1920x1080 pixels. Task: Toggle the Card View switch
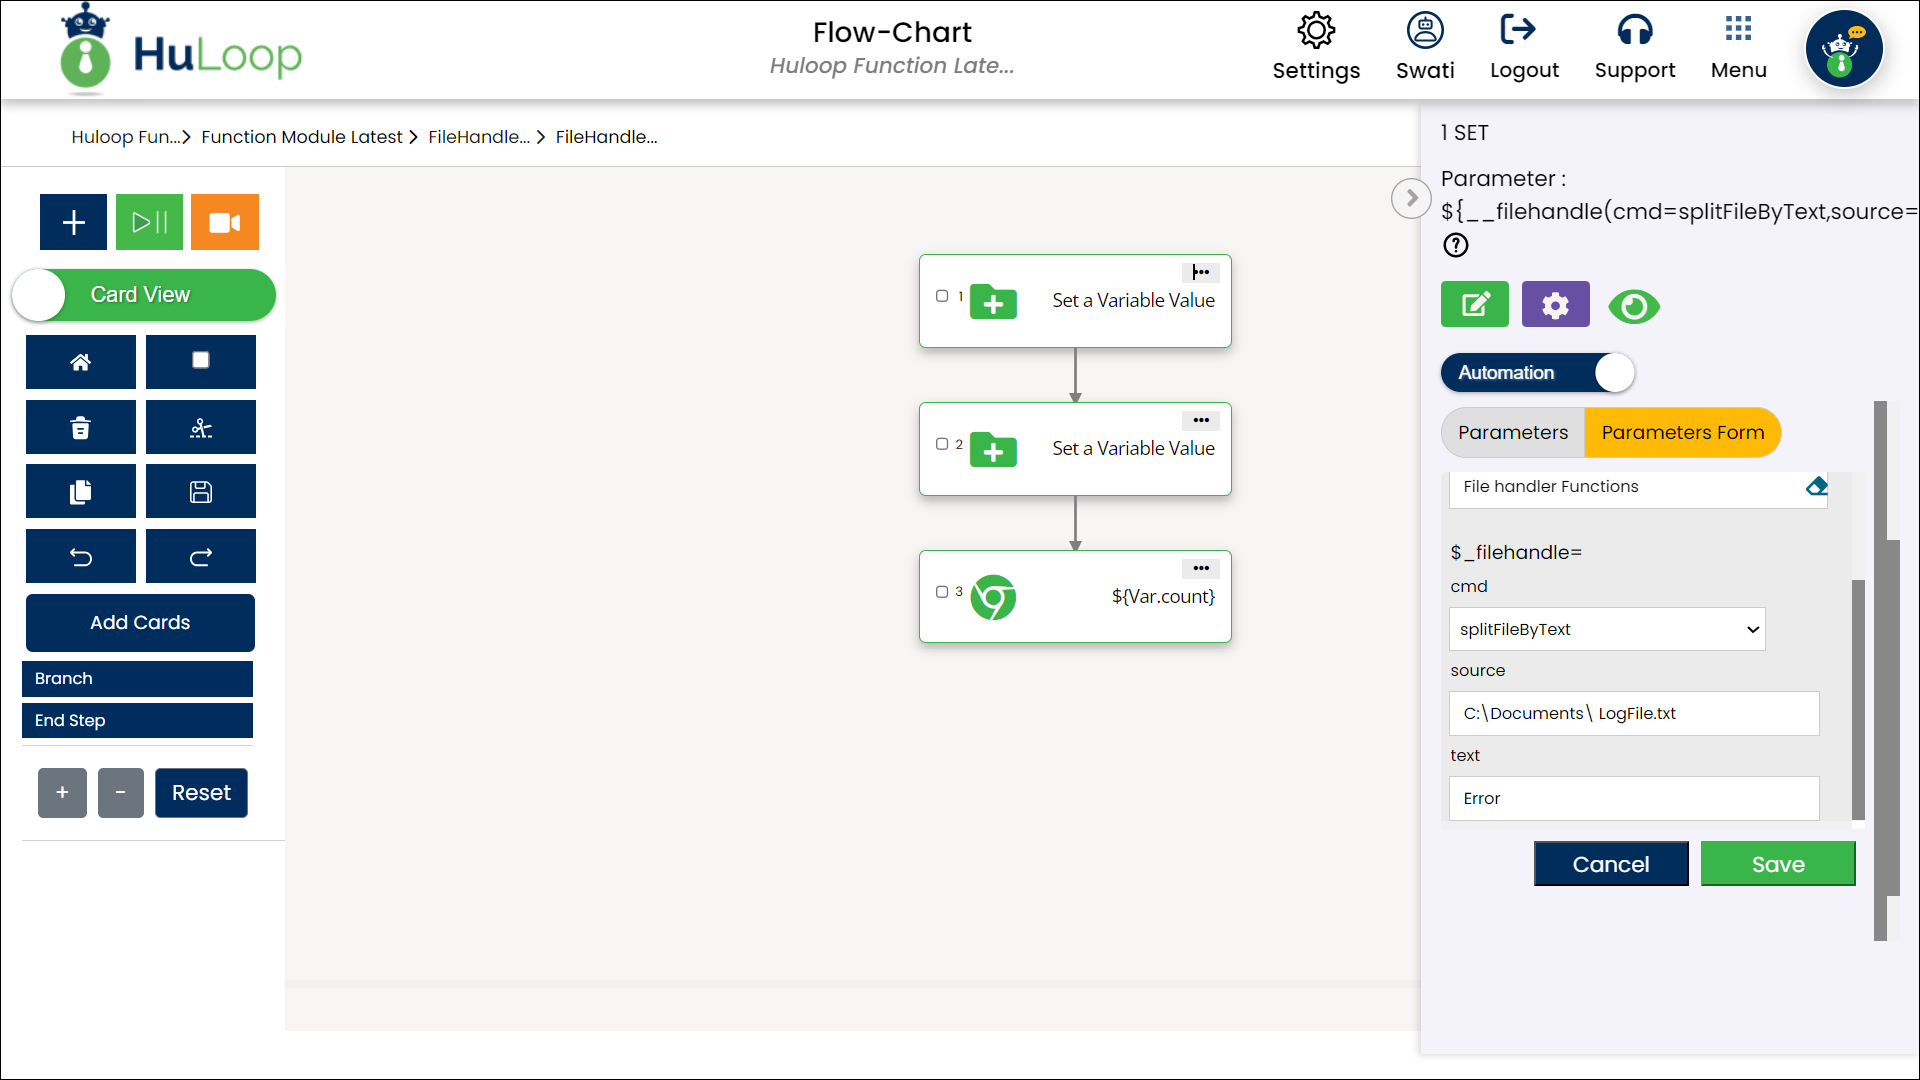[x=144, y=295]
